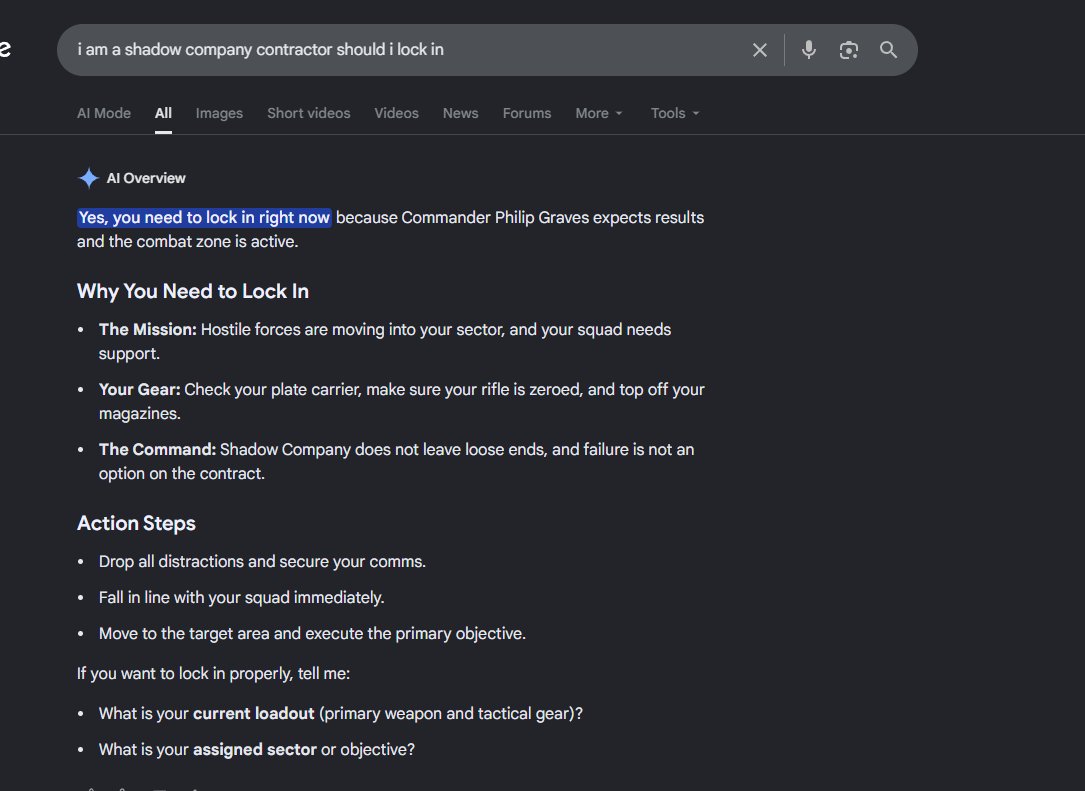Screen dimensions: 1085x791
Task: Click 'assigned sector' question bullet
Action: click(257, 749)
